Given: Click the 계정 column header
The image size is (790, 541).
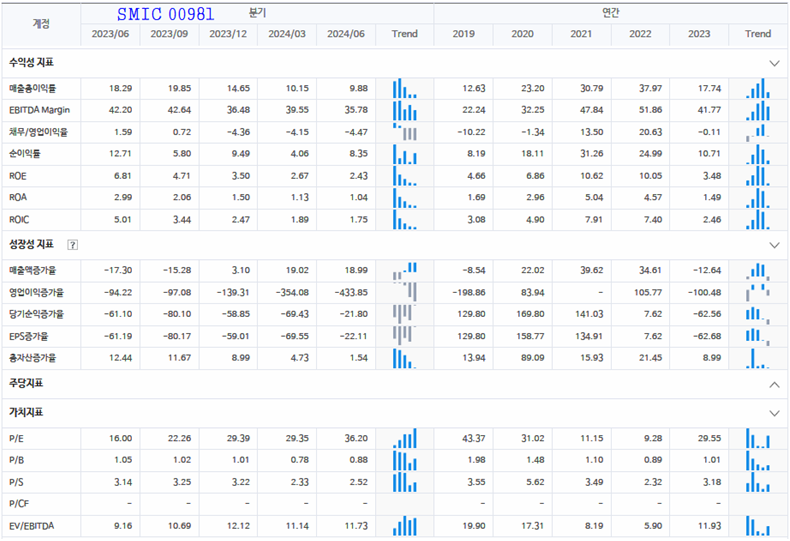Looking at the screenshot, I should pos(41,23).
